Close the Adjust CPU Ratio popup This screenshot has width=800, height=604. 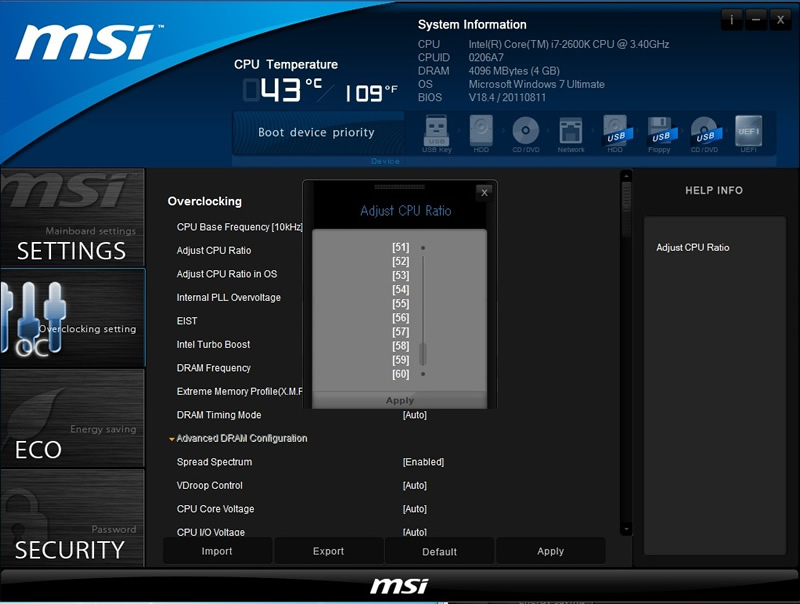(x=484, y=193)
